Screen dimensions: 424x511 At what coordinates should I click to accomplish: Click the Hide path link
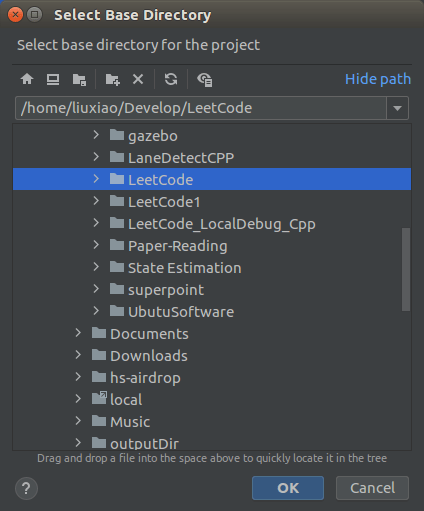[378, 79]
